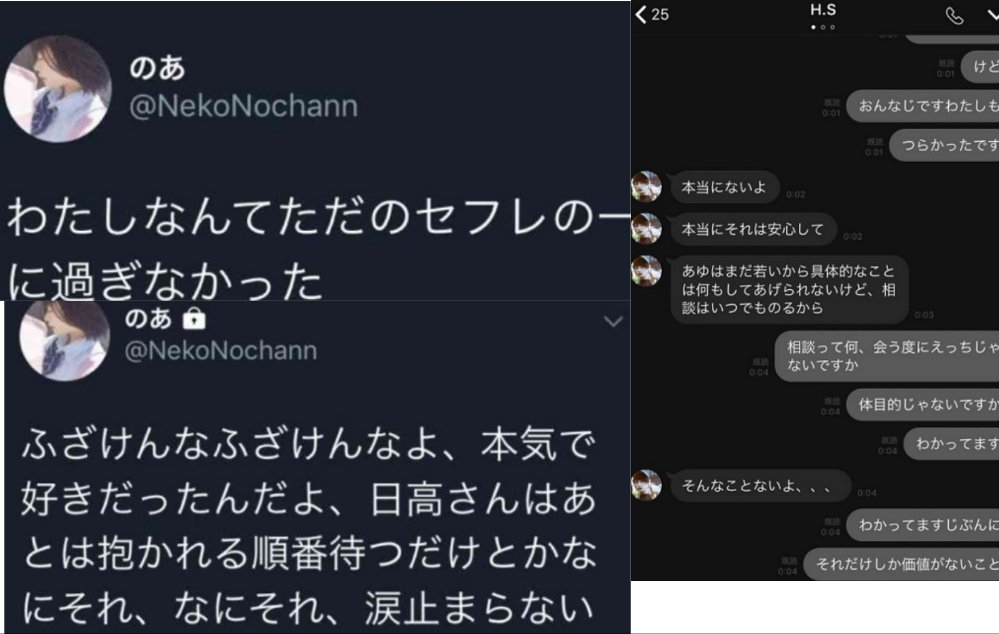Open the top tweet's round profile picture
Screen dimensions: 999x634
click(x=57, y=92)
